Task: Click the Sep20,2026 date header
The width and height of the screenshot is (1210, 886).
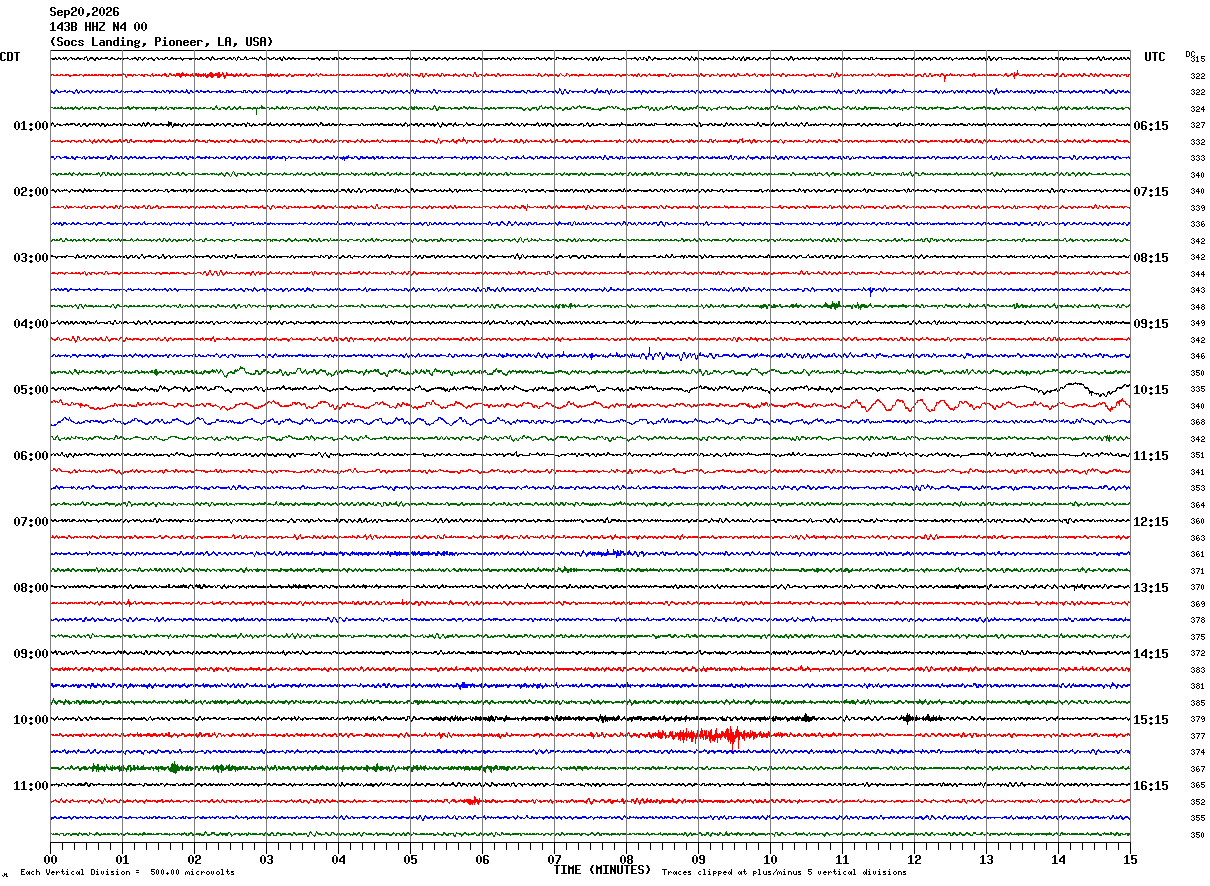Action: (84, 12)
